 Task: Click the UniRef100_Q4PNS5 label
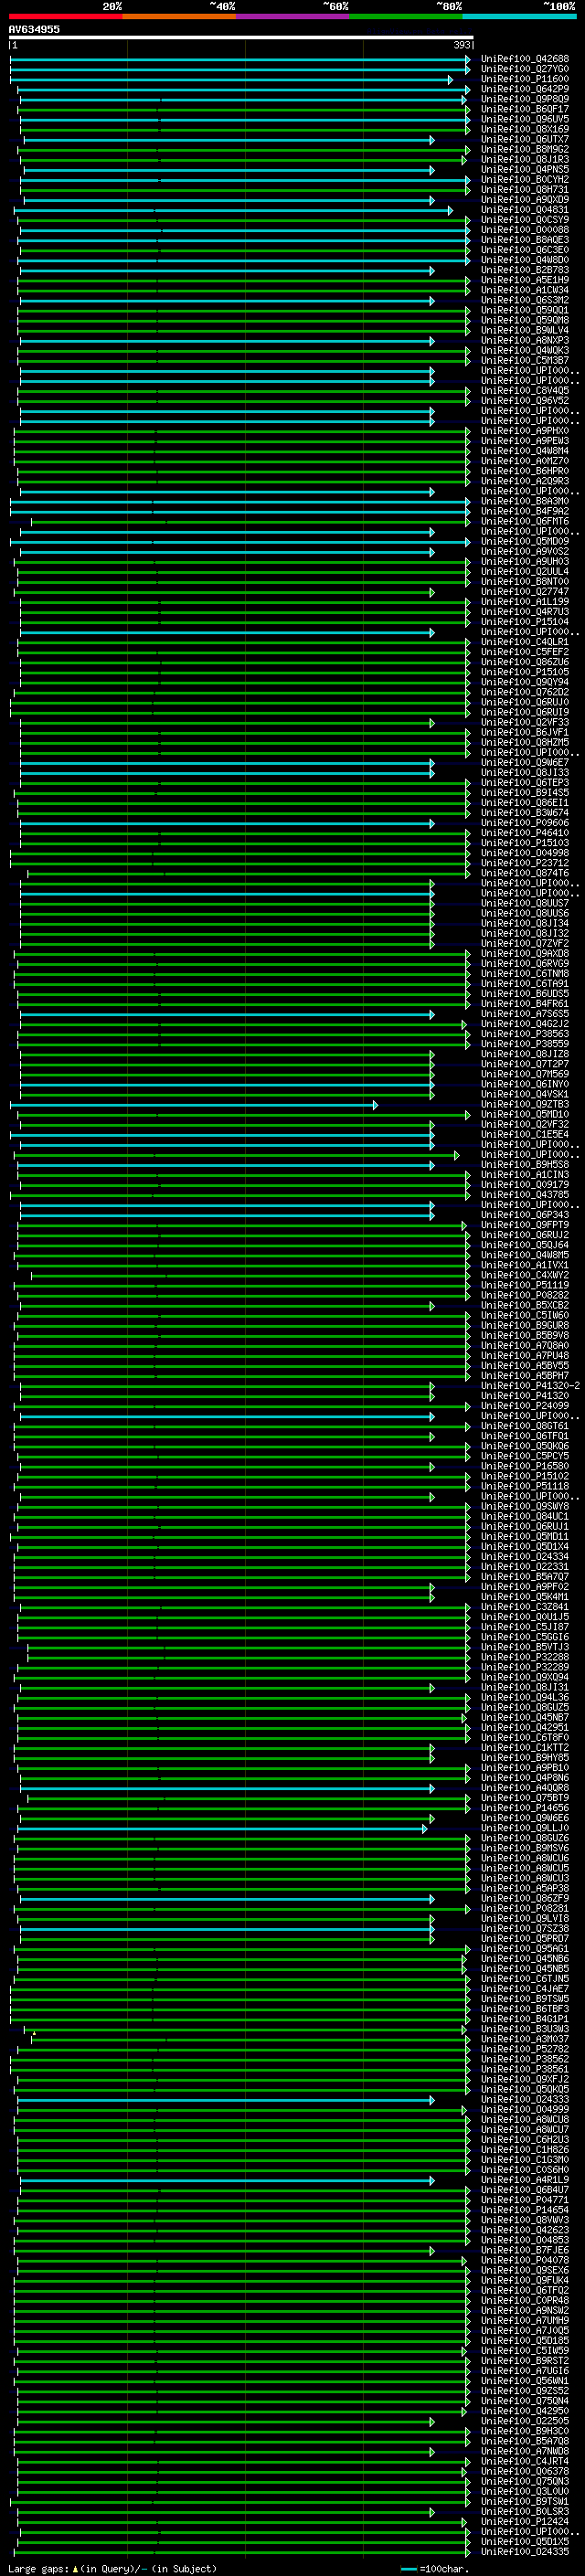click(525, 169)
